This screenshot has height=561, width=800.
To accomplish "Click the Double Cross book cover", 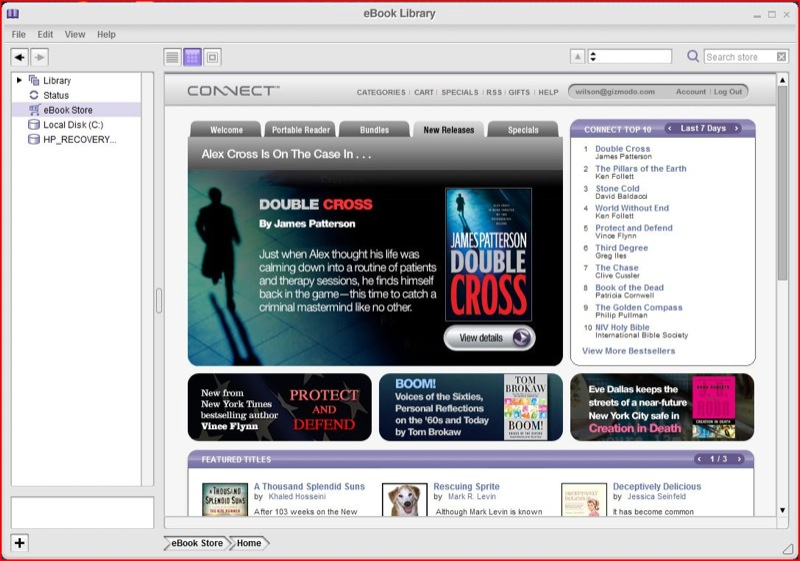I will click(488, 254).
